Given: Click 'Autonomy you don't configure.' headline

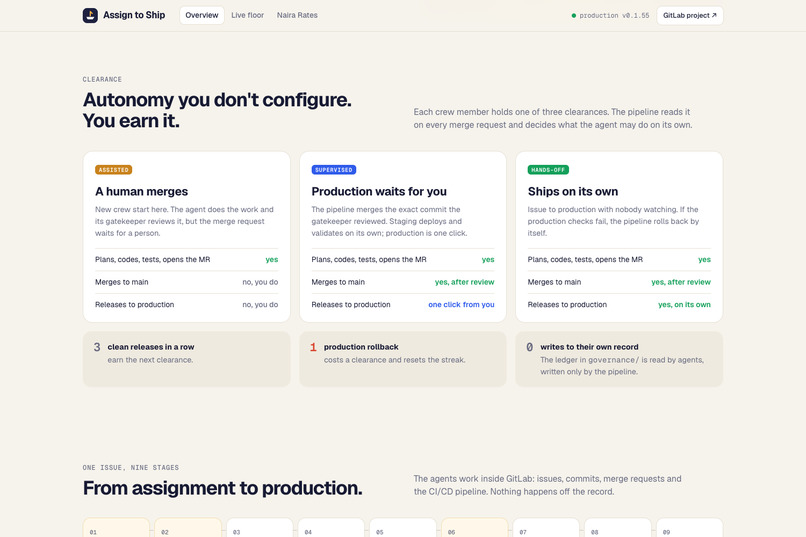Looking at the screenshot, I should 217,100.
